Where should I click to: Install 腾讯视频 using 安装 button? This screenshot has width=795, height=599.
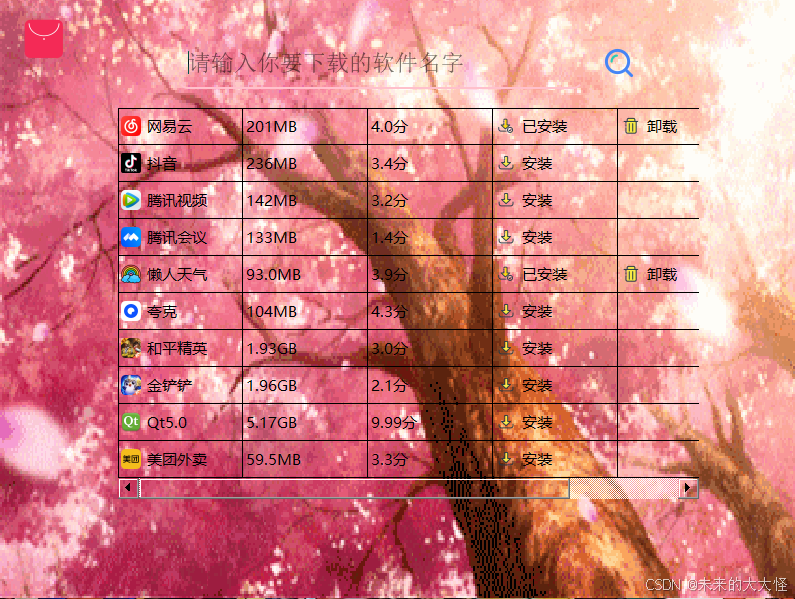[x=525, y=200]
